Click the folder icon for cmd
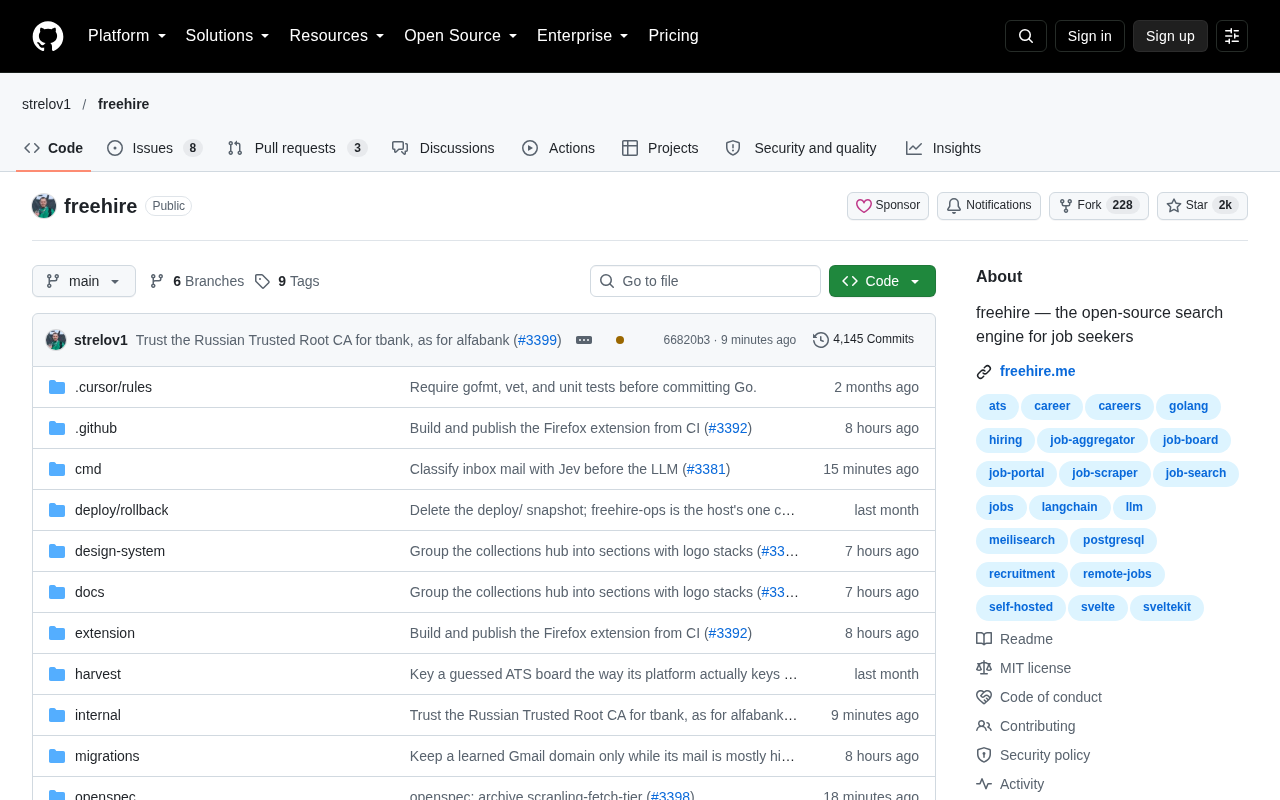This screenshot has width=1280, height=800. 57,469
